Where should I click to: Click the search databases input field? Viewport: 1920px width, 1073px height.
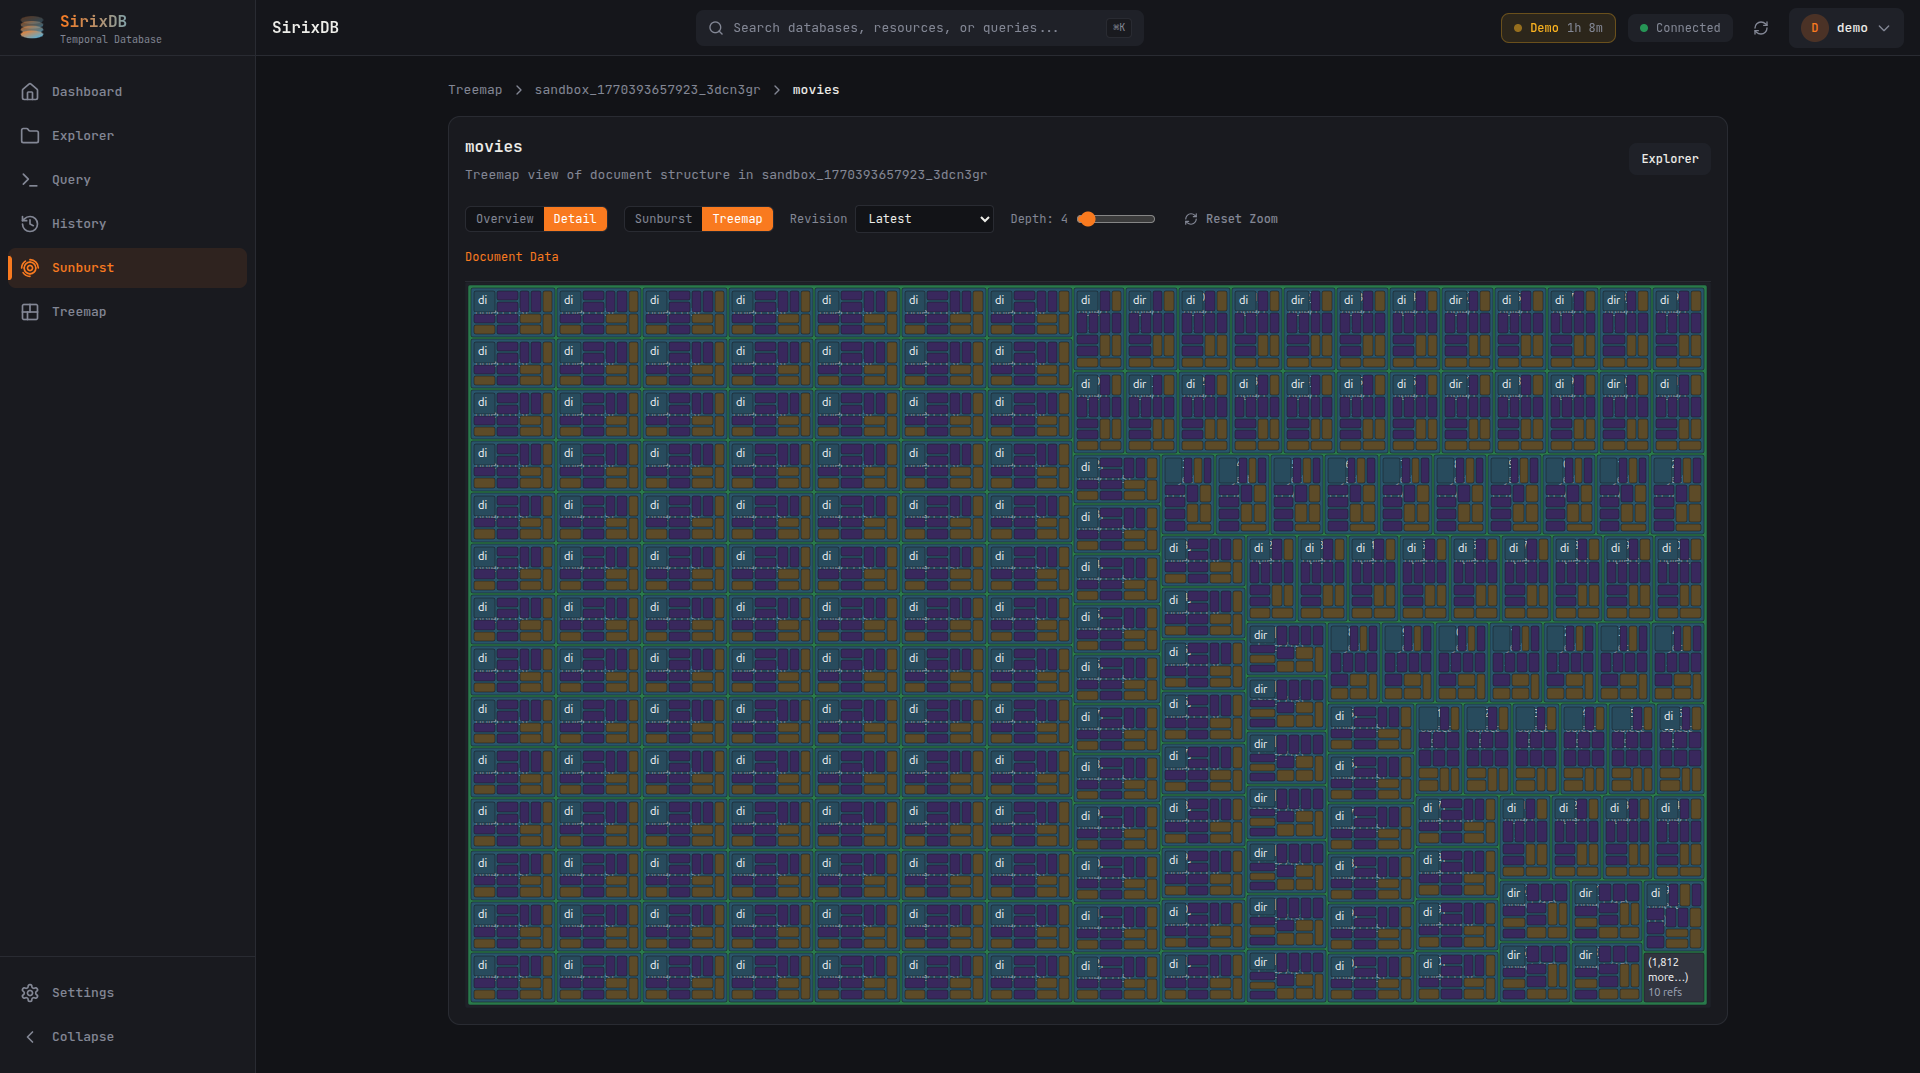pos(918,28)
